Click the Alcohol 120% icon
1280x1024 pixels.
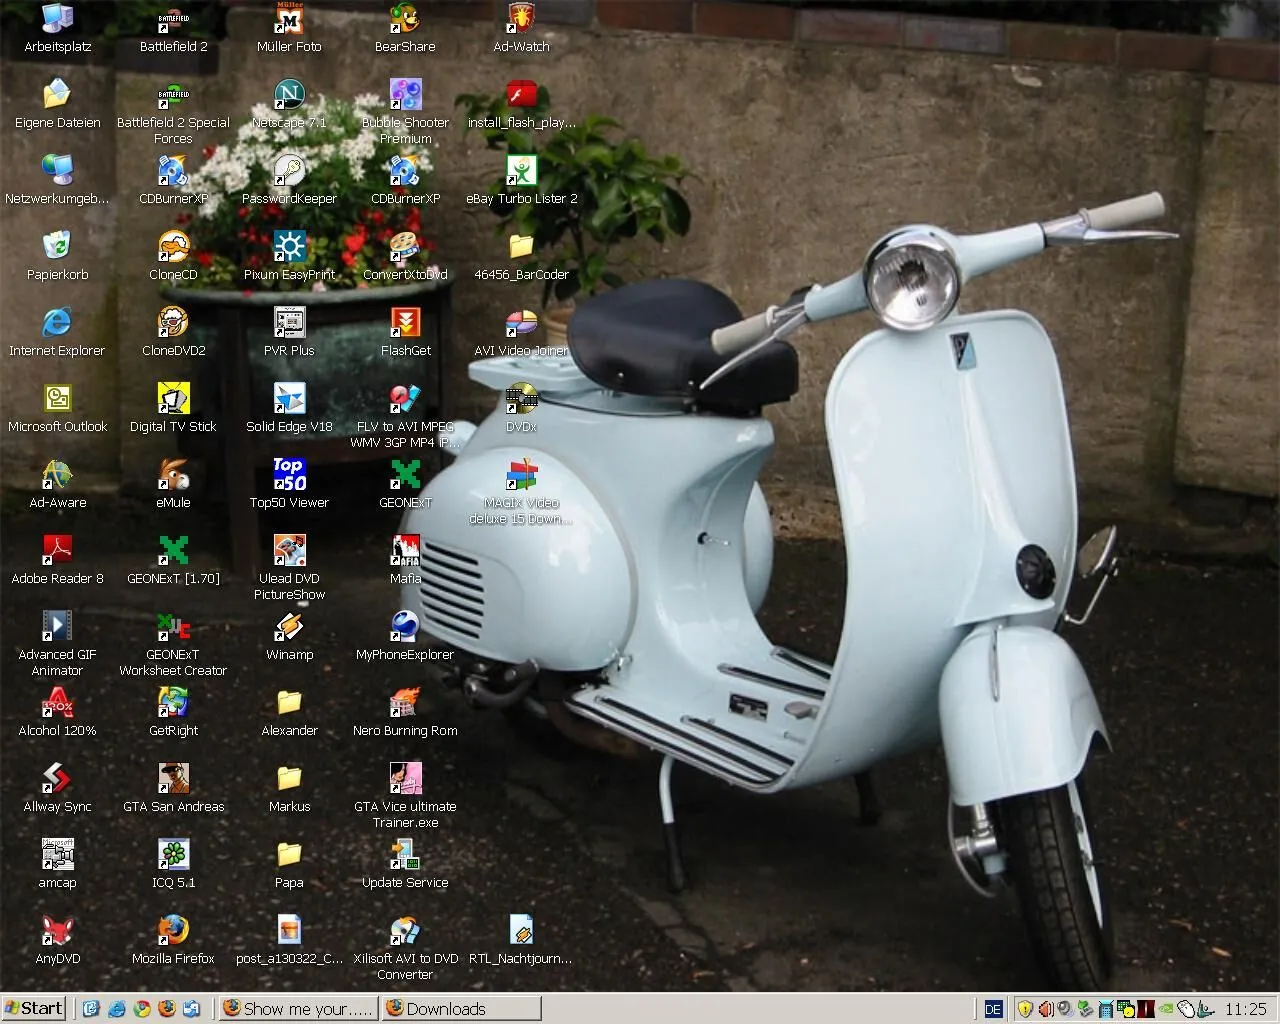[57, 703]
